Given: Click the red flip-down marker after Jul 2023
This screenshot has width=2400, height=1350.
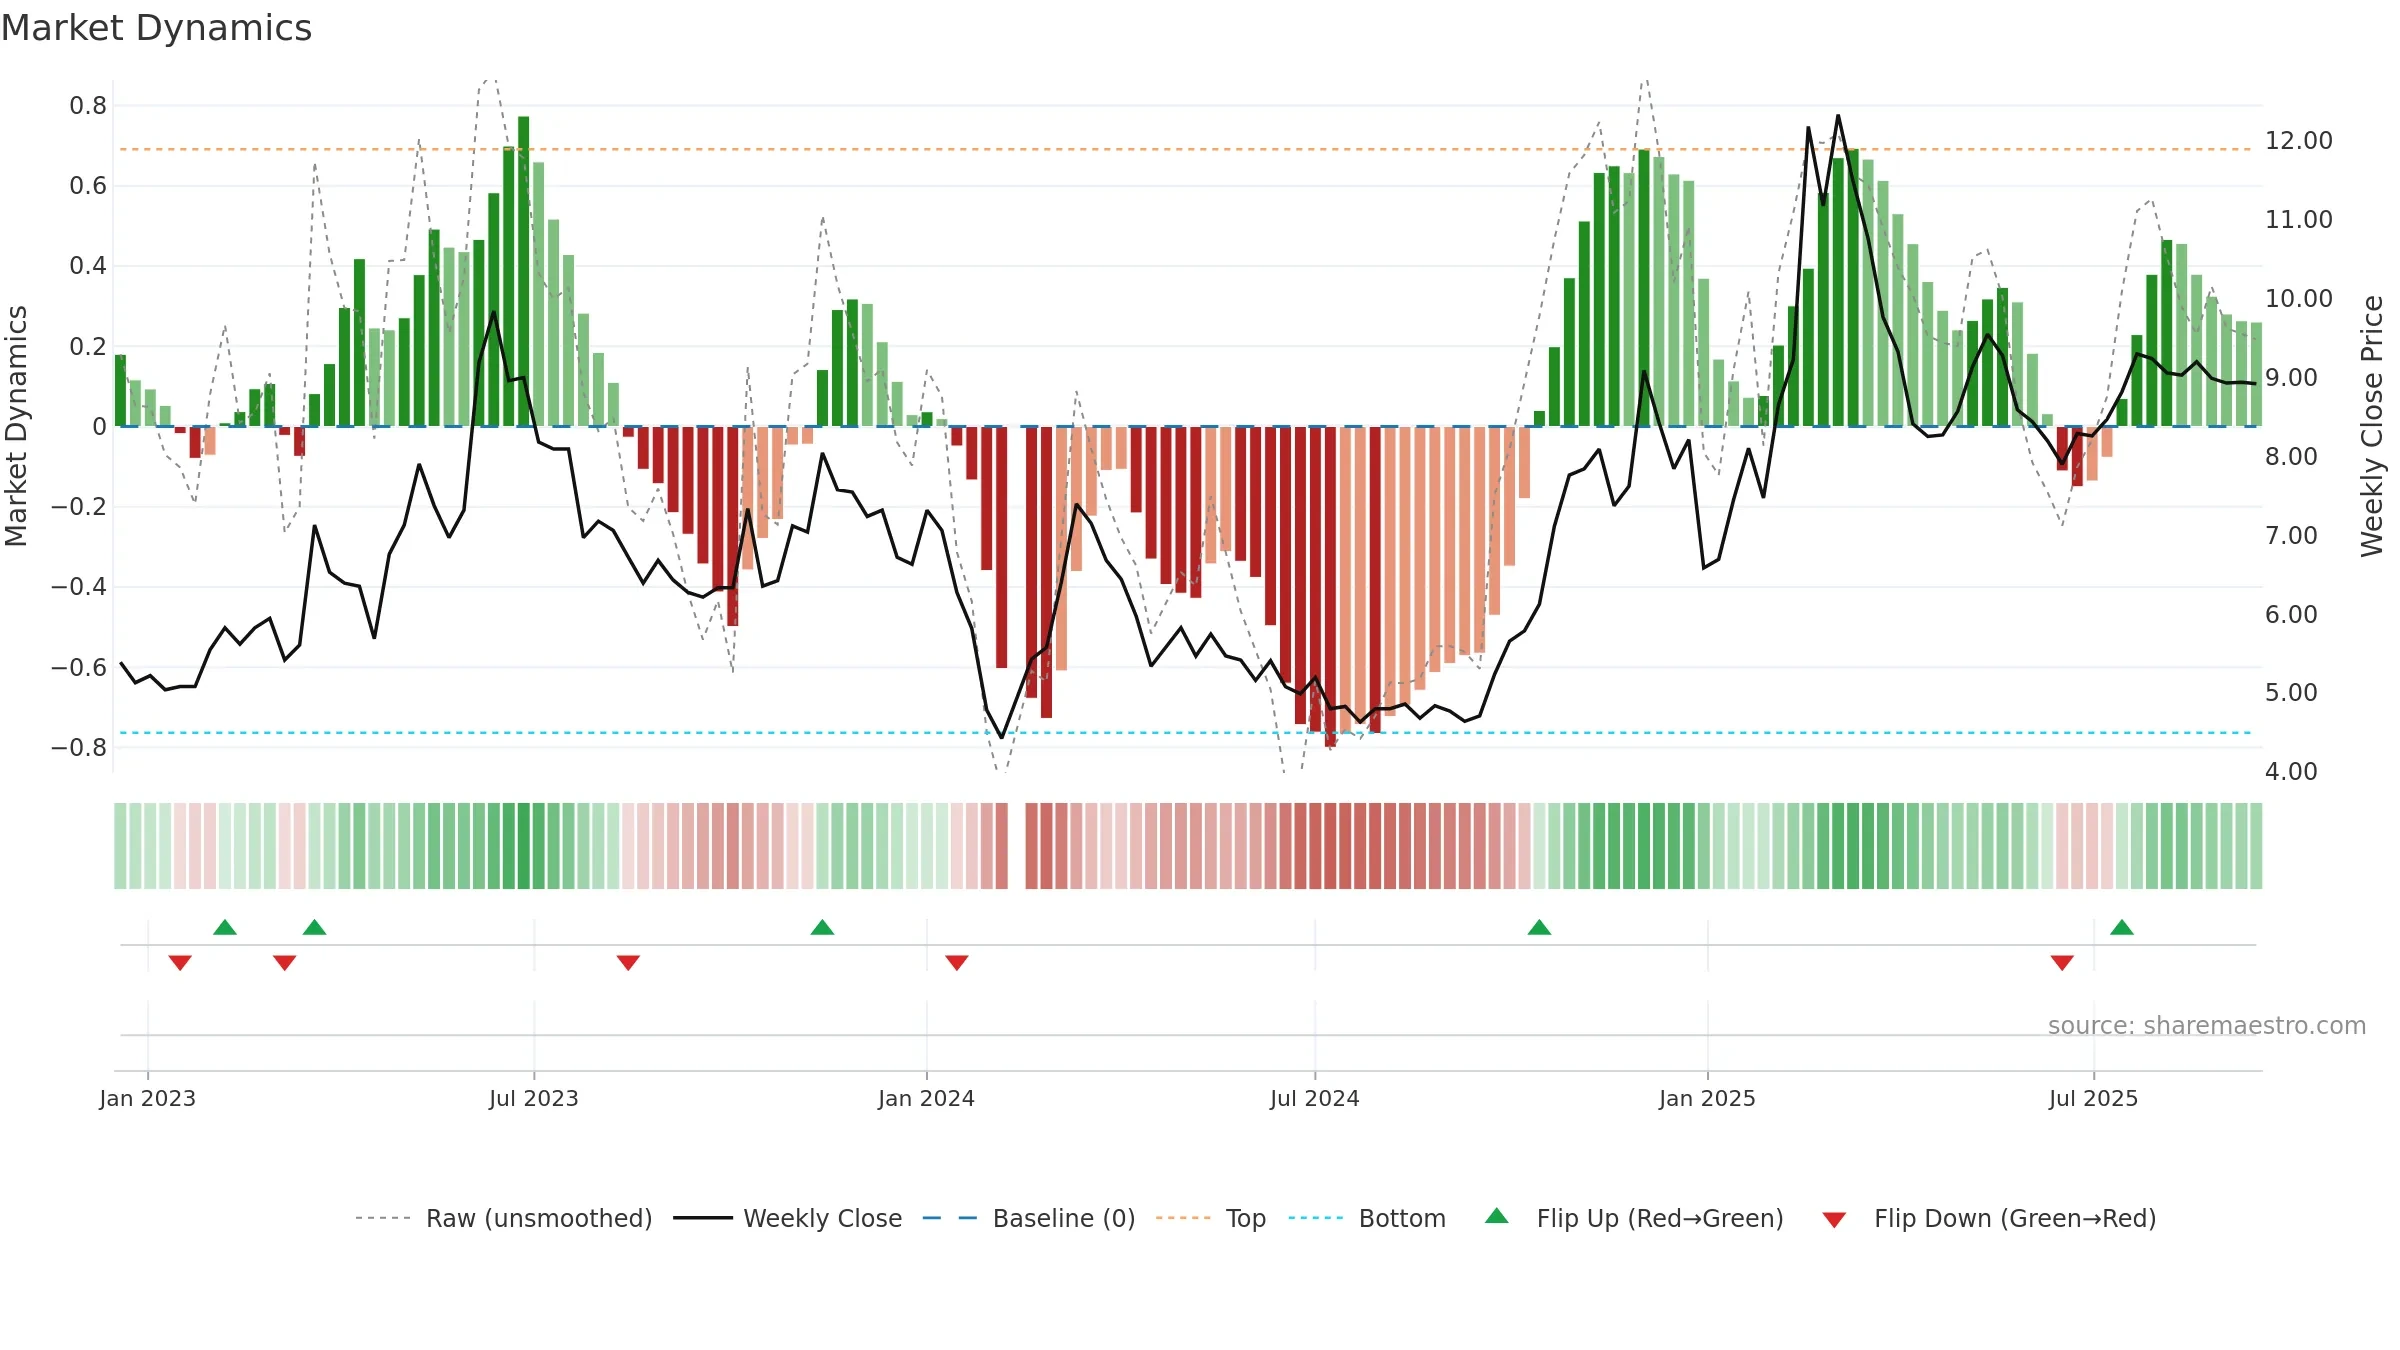Looking at the screenshot, I should click(628, 962).
